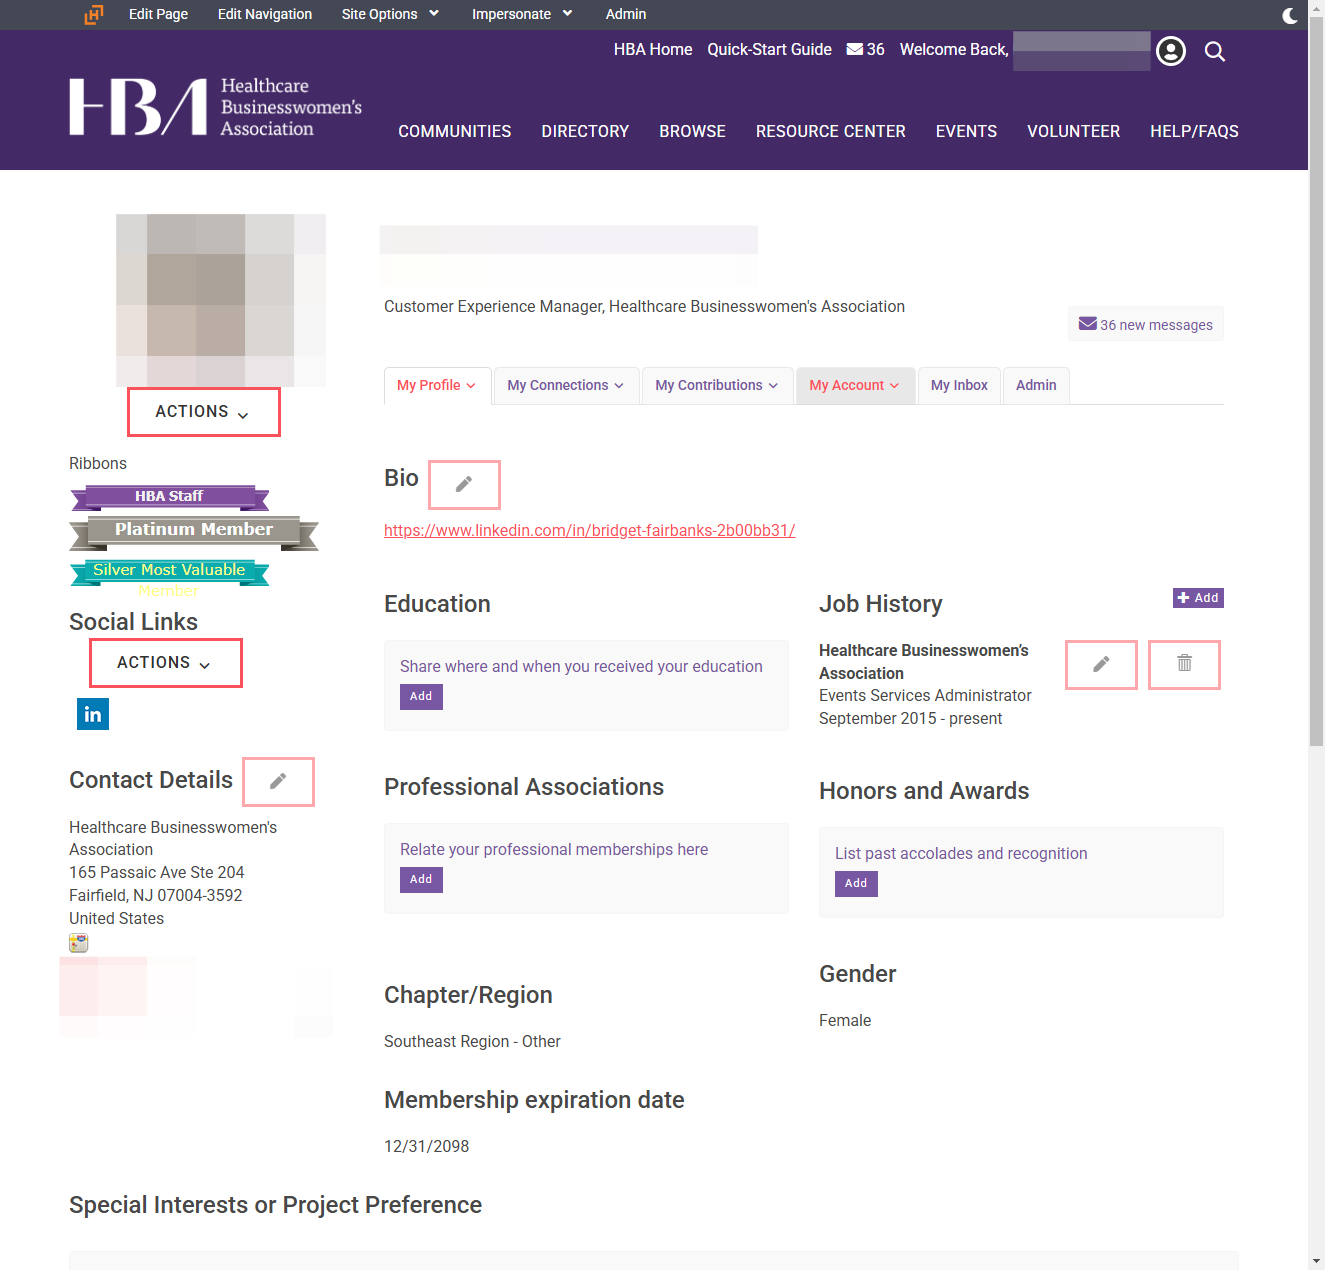
Task: Open the EVENTS navigation item
Action: point(966,131)
